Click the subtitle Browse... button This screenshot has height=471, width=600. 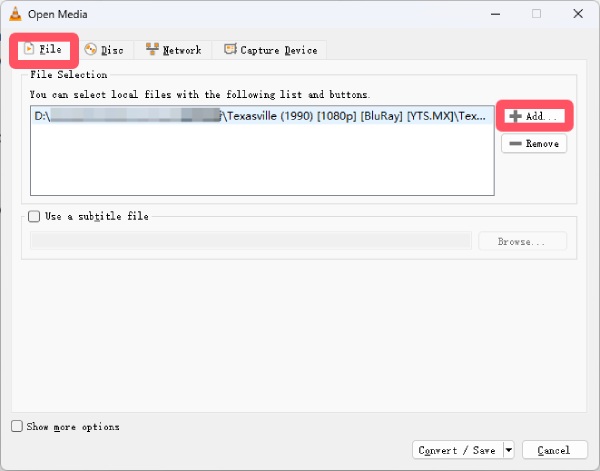pos(522,241)
